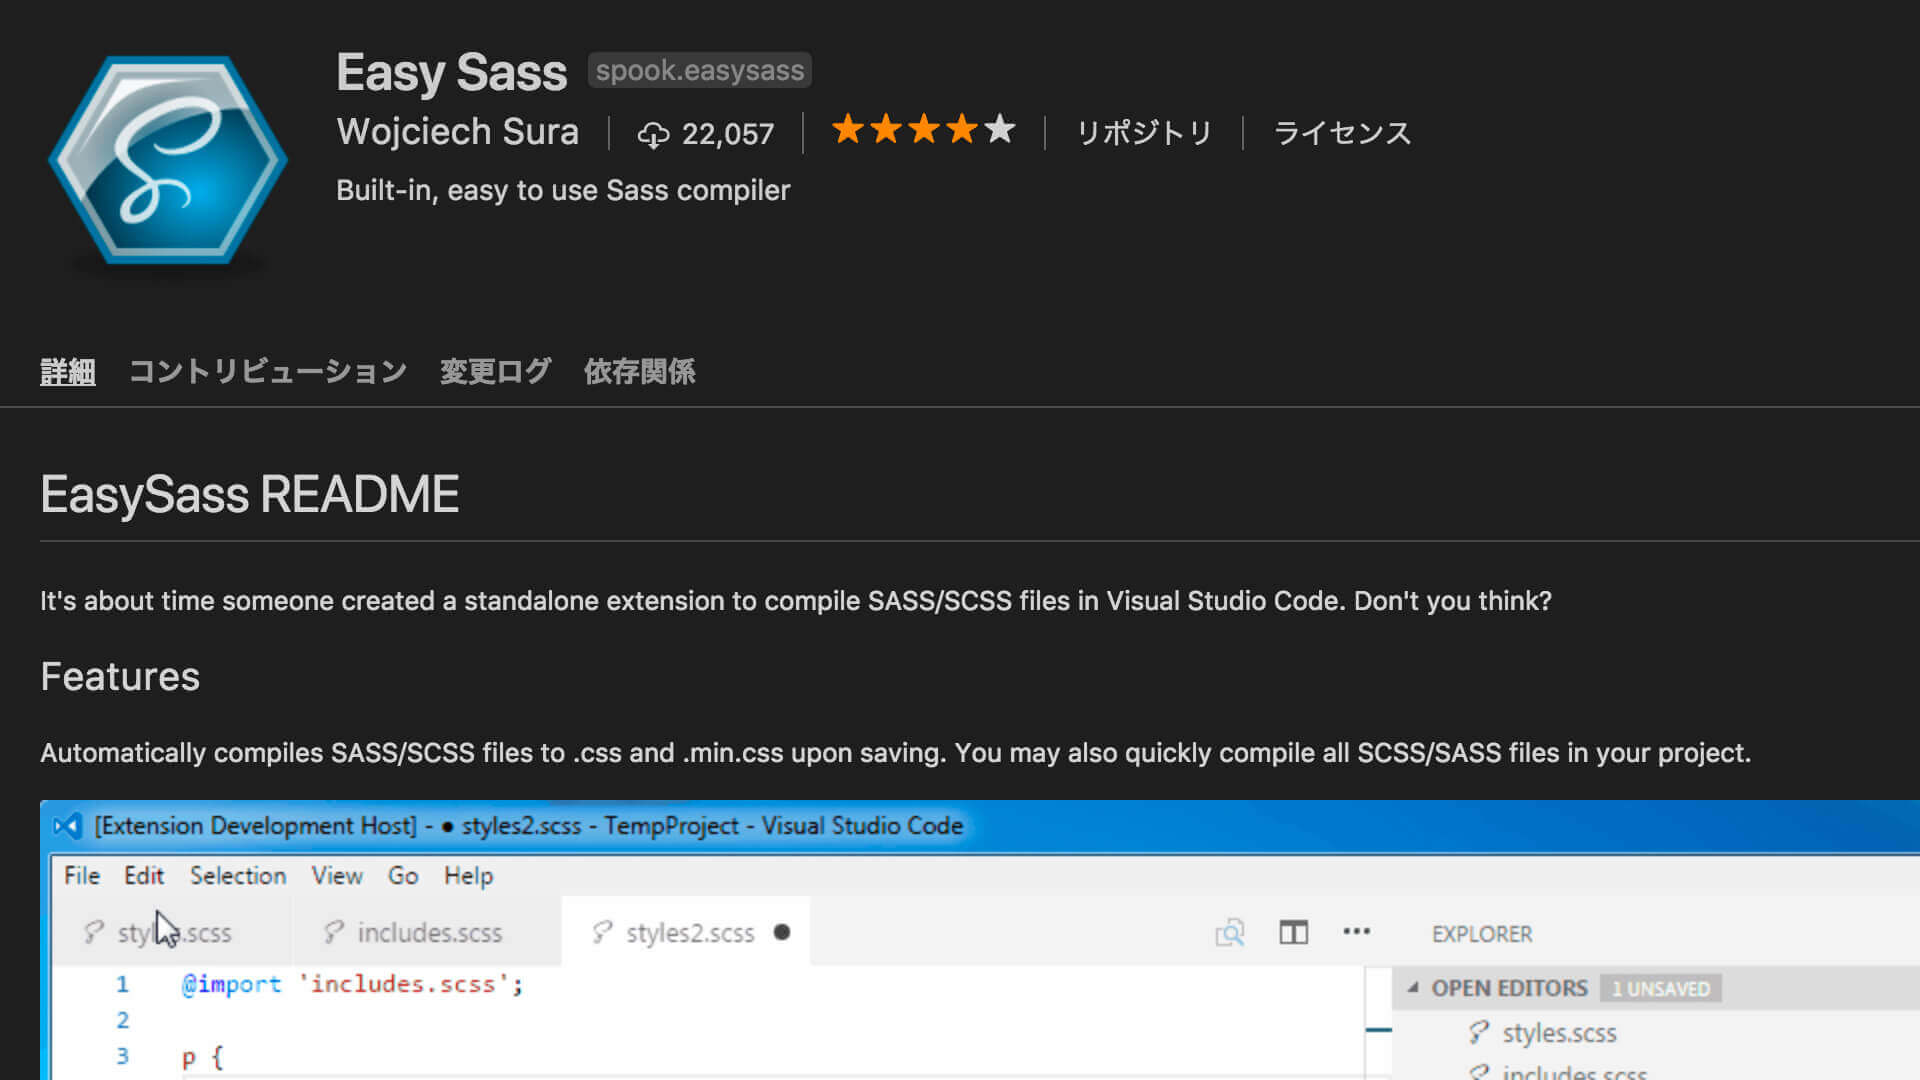
Task: Click the Easy Sass hexagonal extension icon
Action: coord(168,160)
